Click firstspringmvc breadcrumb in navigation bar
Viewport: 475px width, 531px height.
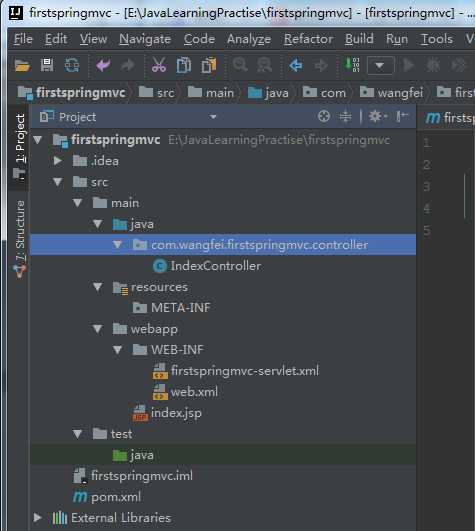coord(71,92)
